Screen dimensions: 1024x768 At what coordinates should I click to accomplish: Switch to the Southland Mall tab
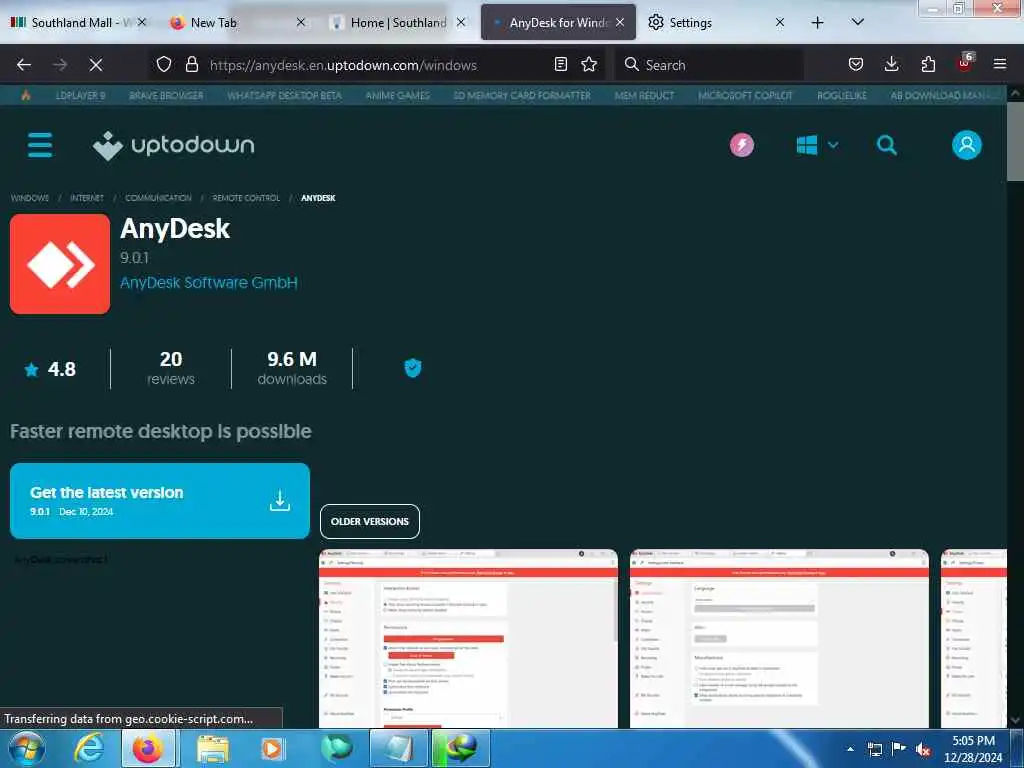(76, 23)
